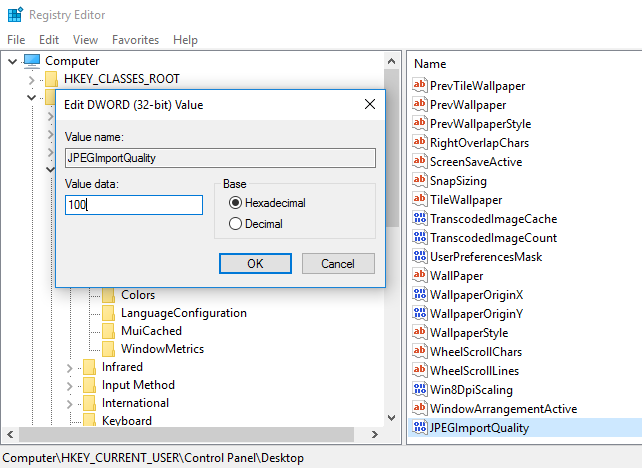Viewport: 642px width, 468px height.
Task: Click the Computer icon in the tree
Action: [32, 61]
